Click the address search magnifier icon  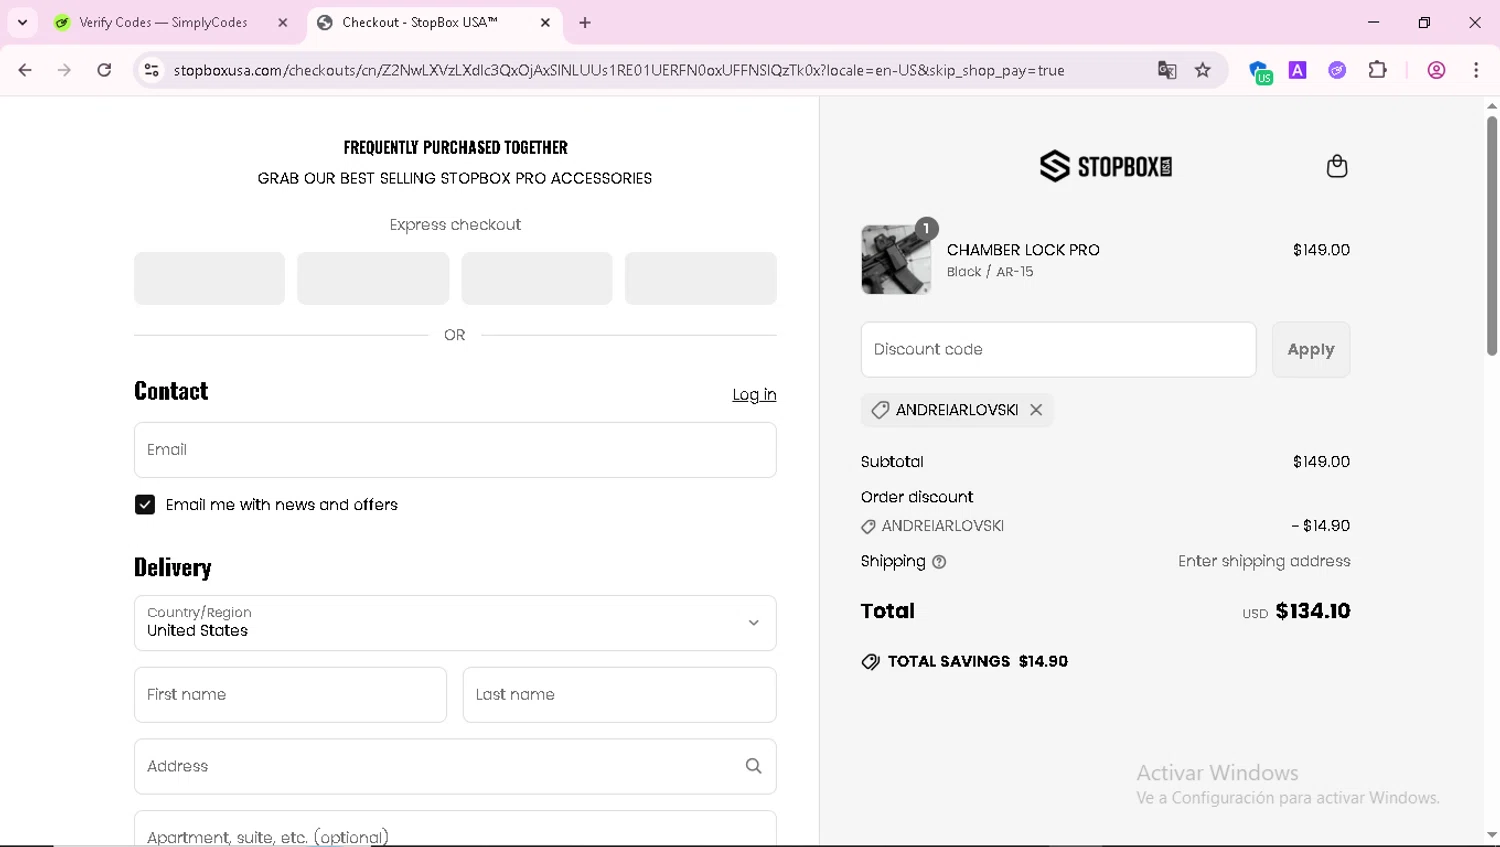754,766
